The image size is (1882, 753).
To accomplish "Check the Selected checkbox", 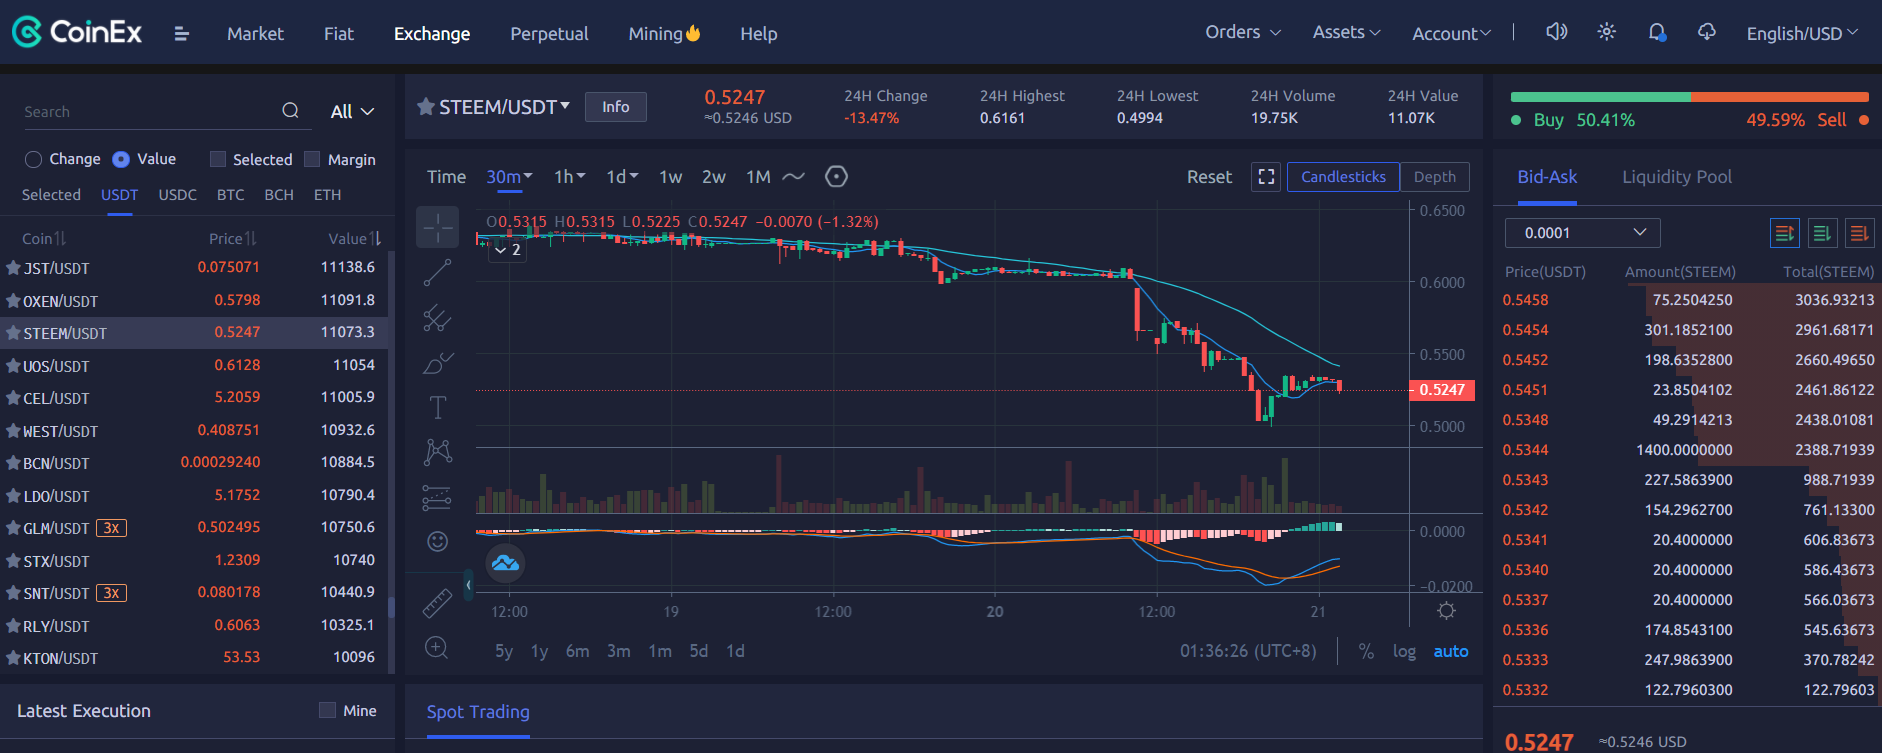I will click(x=217, y=159).
